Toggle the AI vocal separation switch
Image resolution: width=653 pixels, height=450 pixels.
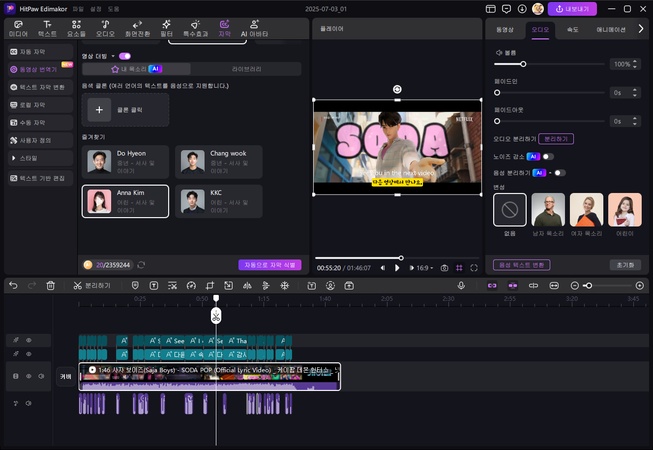point(560,173)
